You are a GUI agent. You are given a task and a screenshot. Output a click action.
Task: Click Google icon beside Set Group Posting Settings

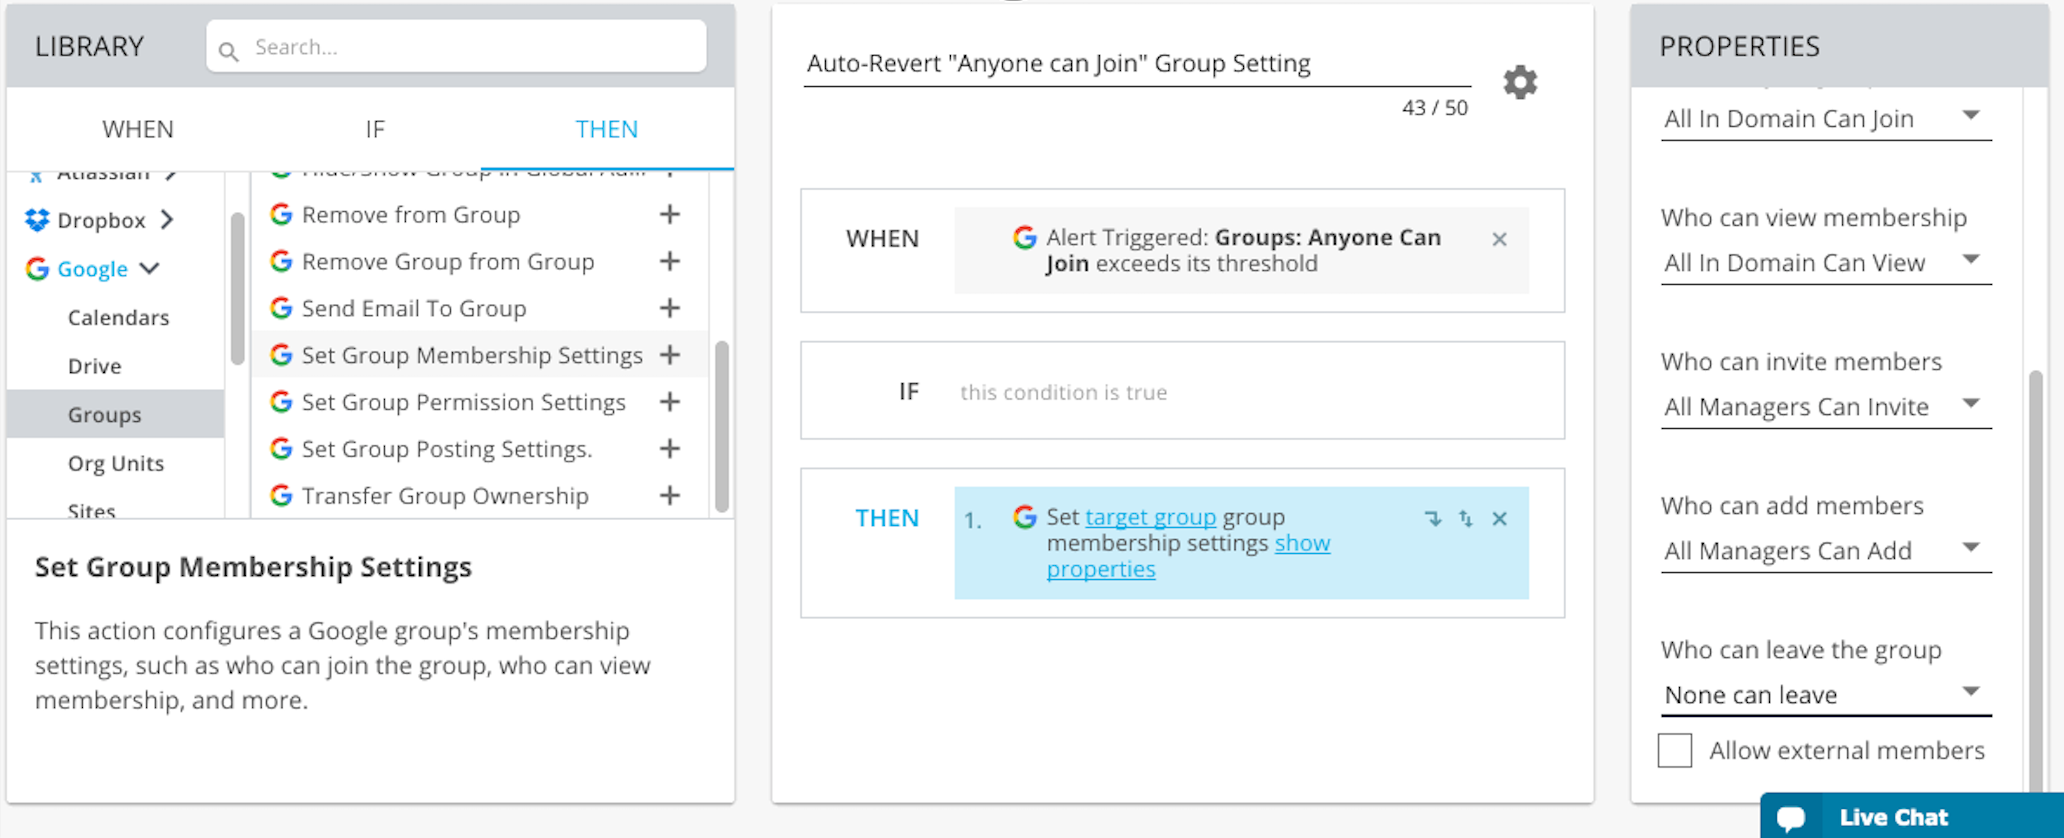[281, 449]
